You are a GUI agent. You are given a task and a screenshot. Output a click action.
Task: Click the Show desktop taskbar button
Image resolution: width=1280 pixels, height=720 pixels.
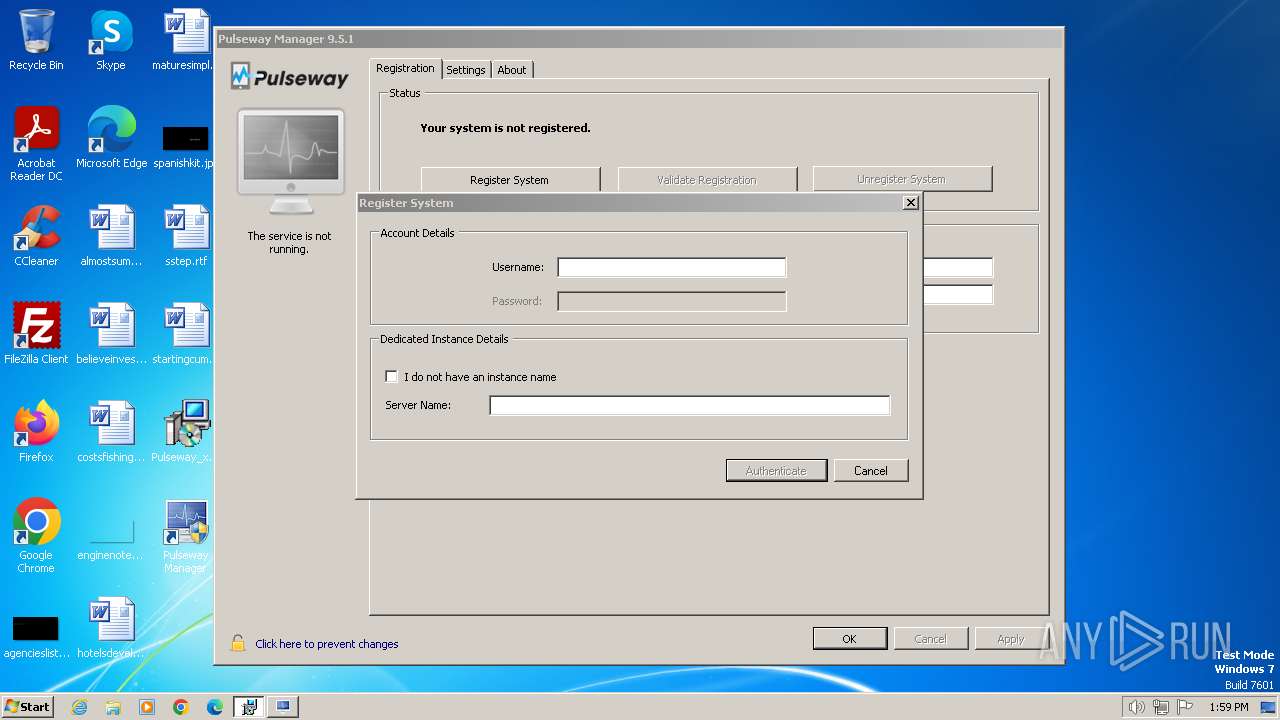point(1270,707)
